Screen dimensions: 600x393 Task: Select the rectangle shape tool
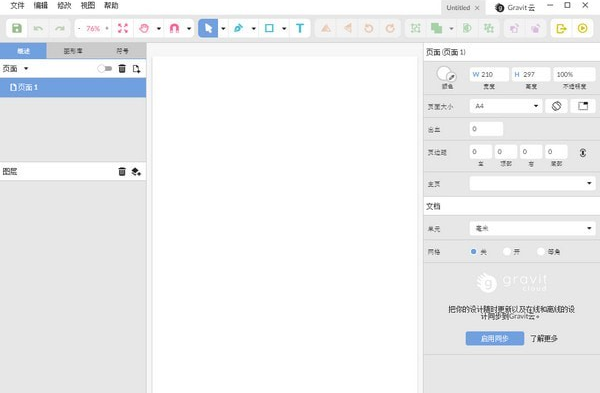269,28
